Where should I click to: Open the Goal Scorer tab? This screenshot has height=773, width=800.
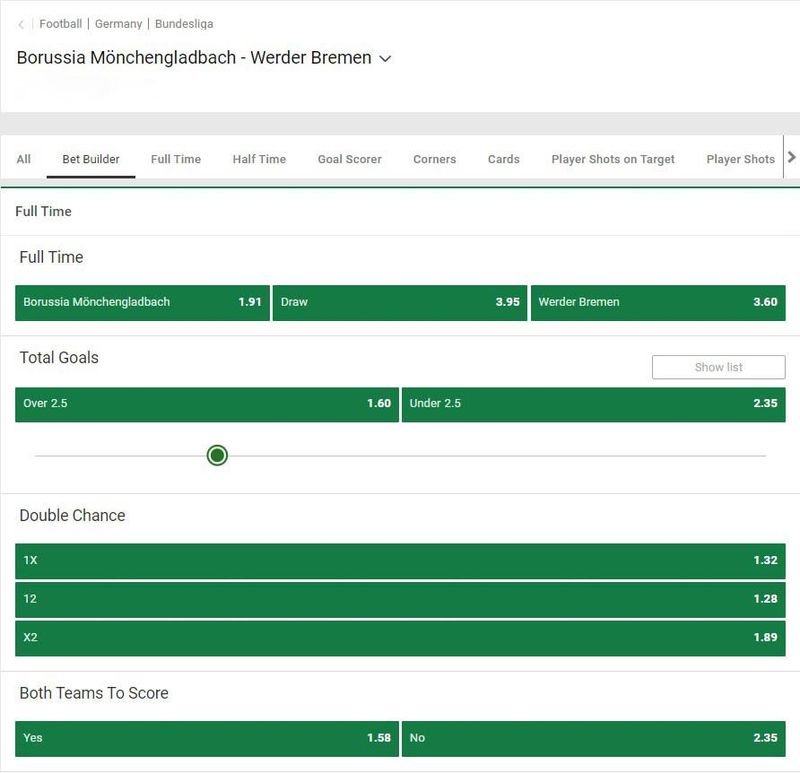click(349, 159)
